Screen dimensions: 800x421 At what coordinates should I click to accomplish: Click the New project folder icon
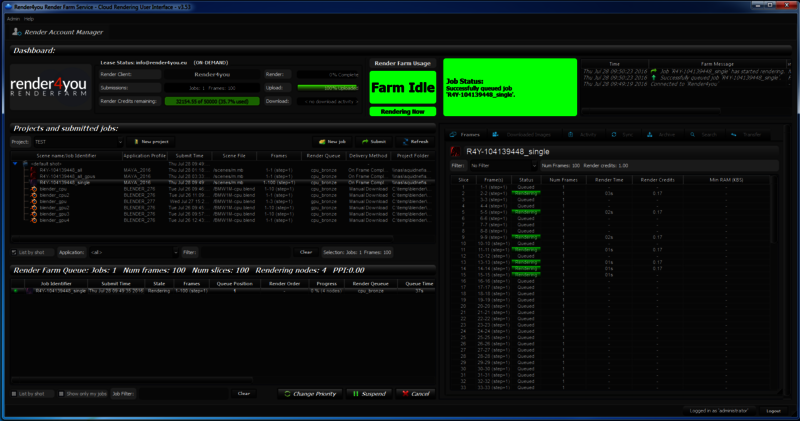point(132,142)
